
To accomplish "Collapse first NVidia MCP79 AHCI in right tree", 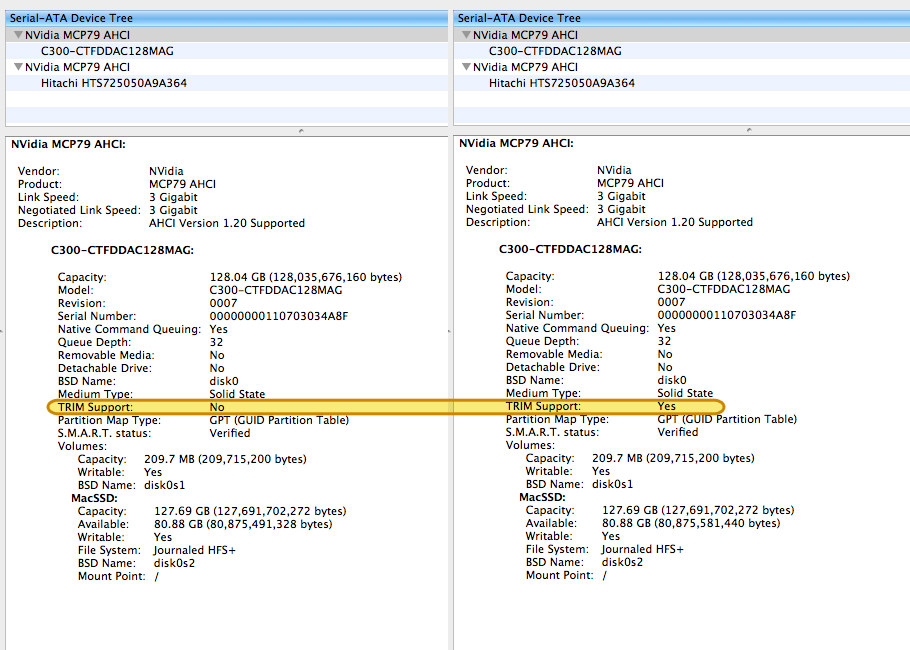I will point(467,35).
